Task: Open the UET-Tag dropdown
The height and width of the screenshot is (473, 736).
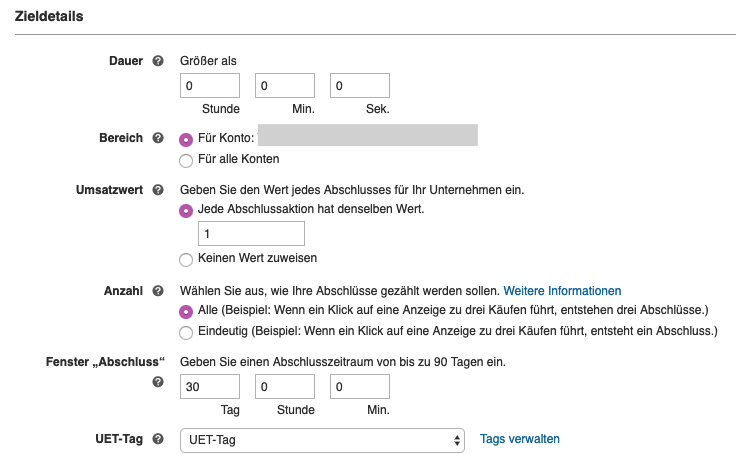Action: pos(322,440)
